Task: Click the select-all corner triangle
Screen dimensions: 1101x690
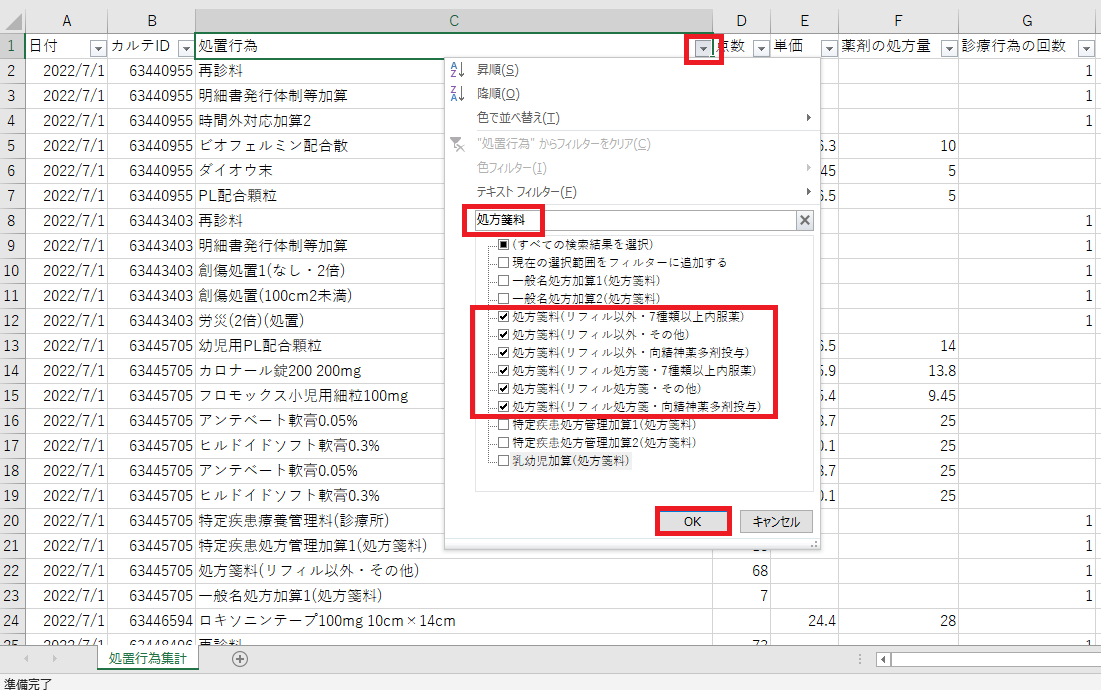Action: point(13,21)
